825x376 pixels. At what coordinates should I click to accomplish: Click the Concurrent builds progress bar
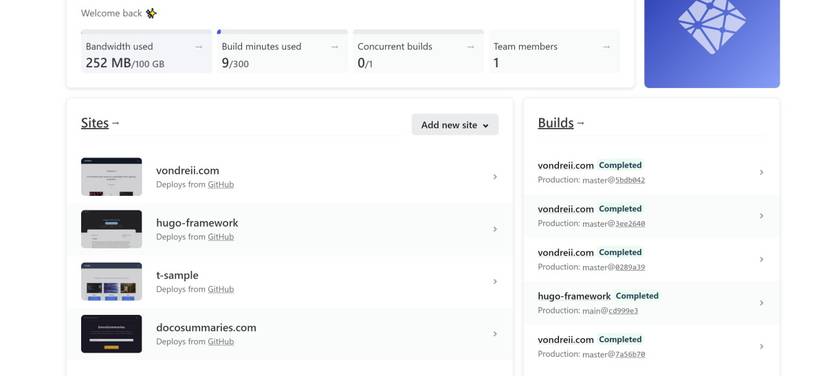click(x=418, y=32)
